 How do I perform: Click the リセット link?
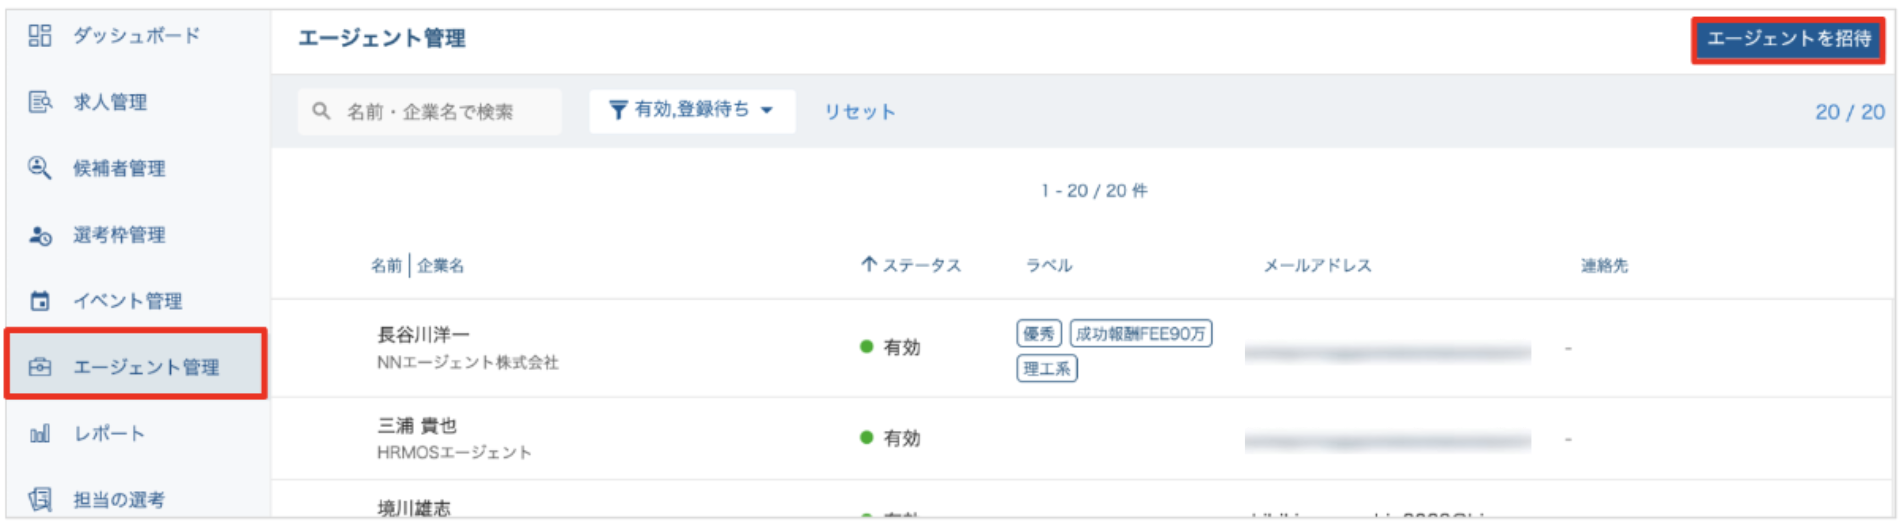(x=859, y=112)
